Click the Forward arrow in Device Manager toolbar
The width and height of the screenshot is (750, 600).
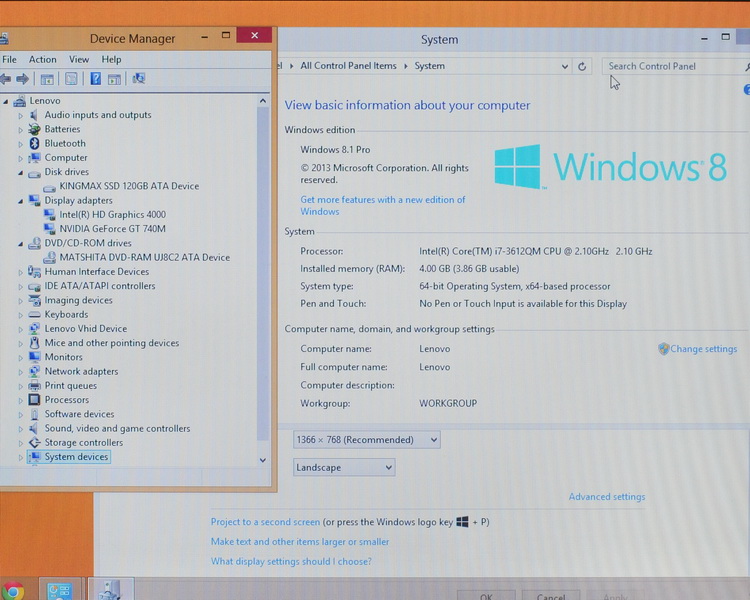point(22,79)
